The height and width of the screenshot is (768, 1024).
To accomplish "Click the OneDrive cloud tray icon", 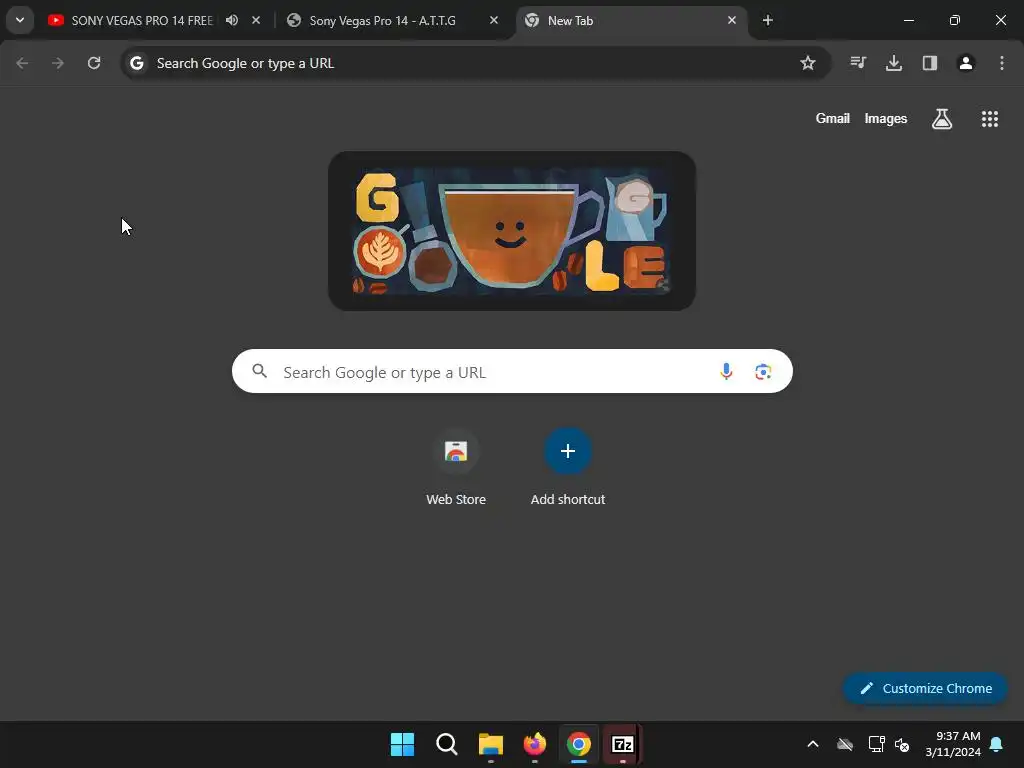I will 845,744.
